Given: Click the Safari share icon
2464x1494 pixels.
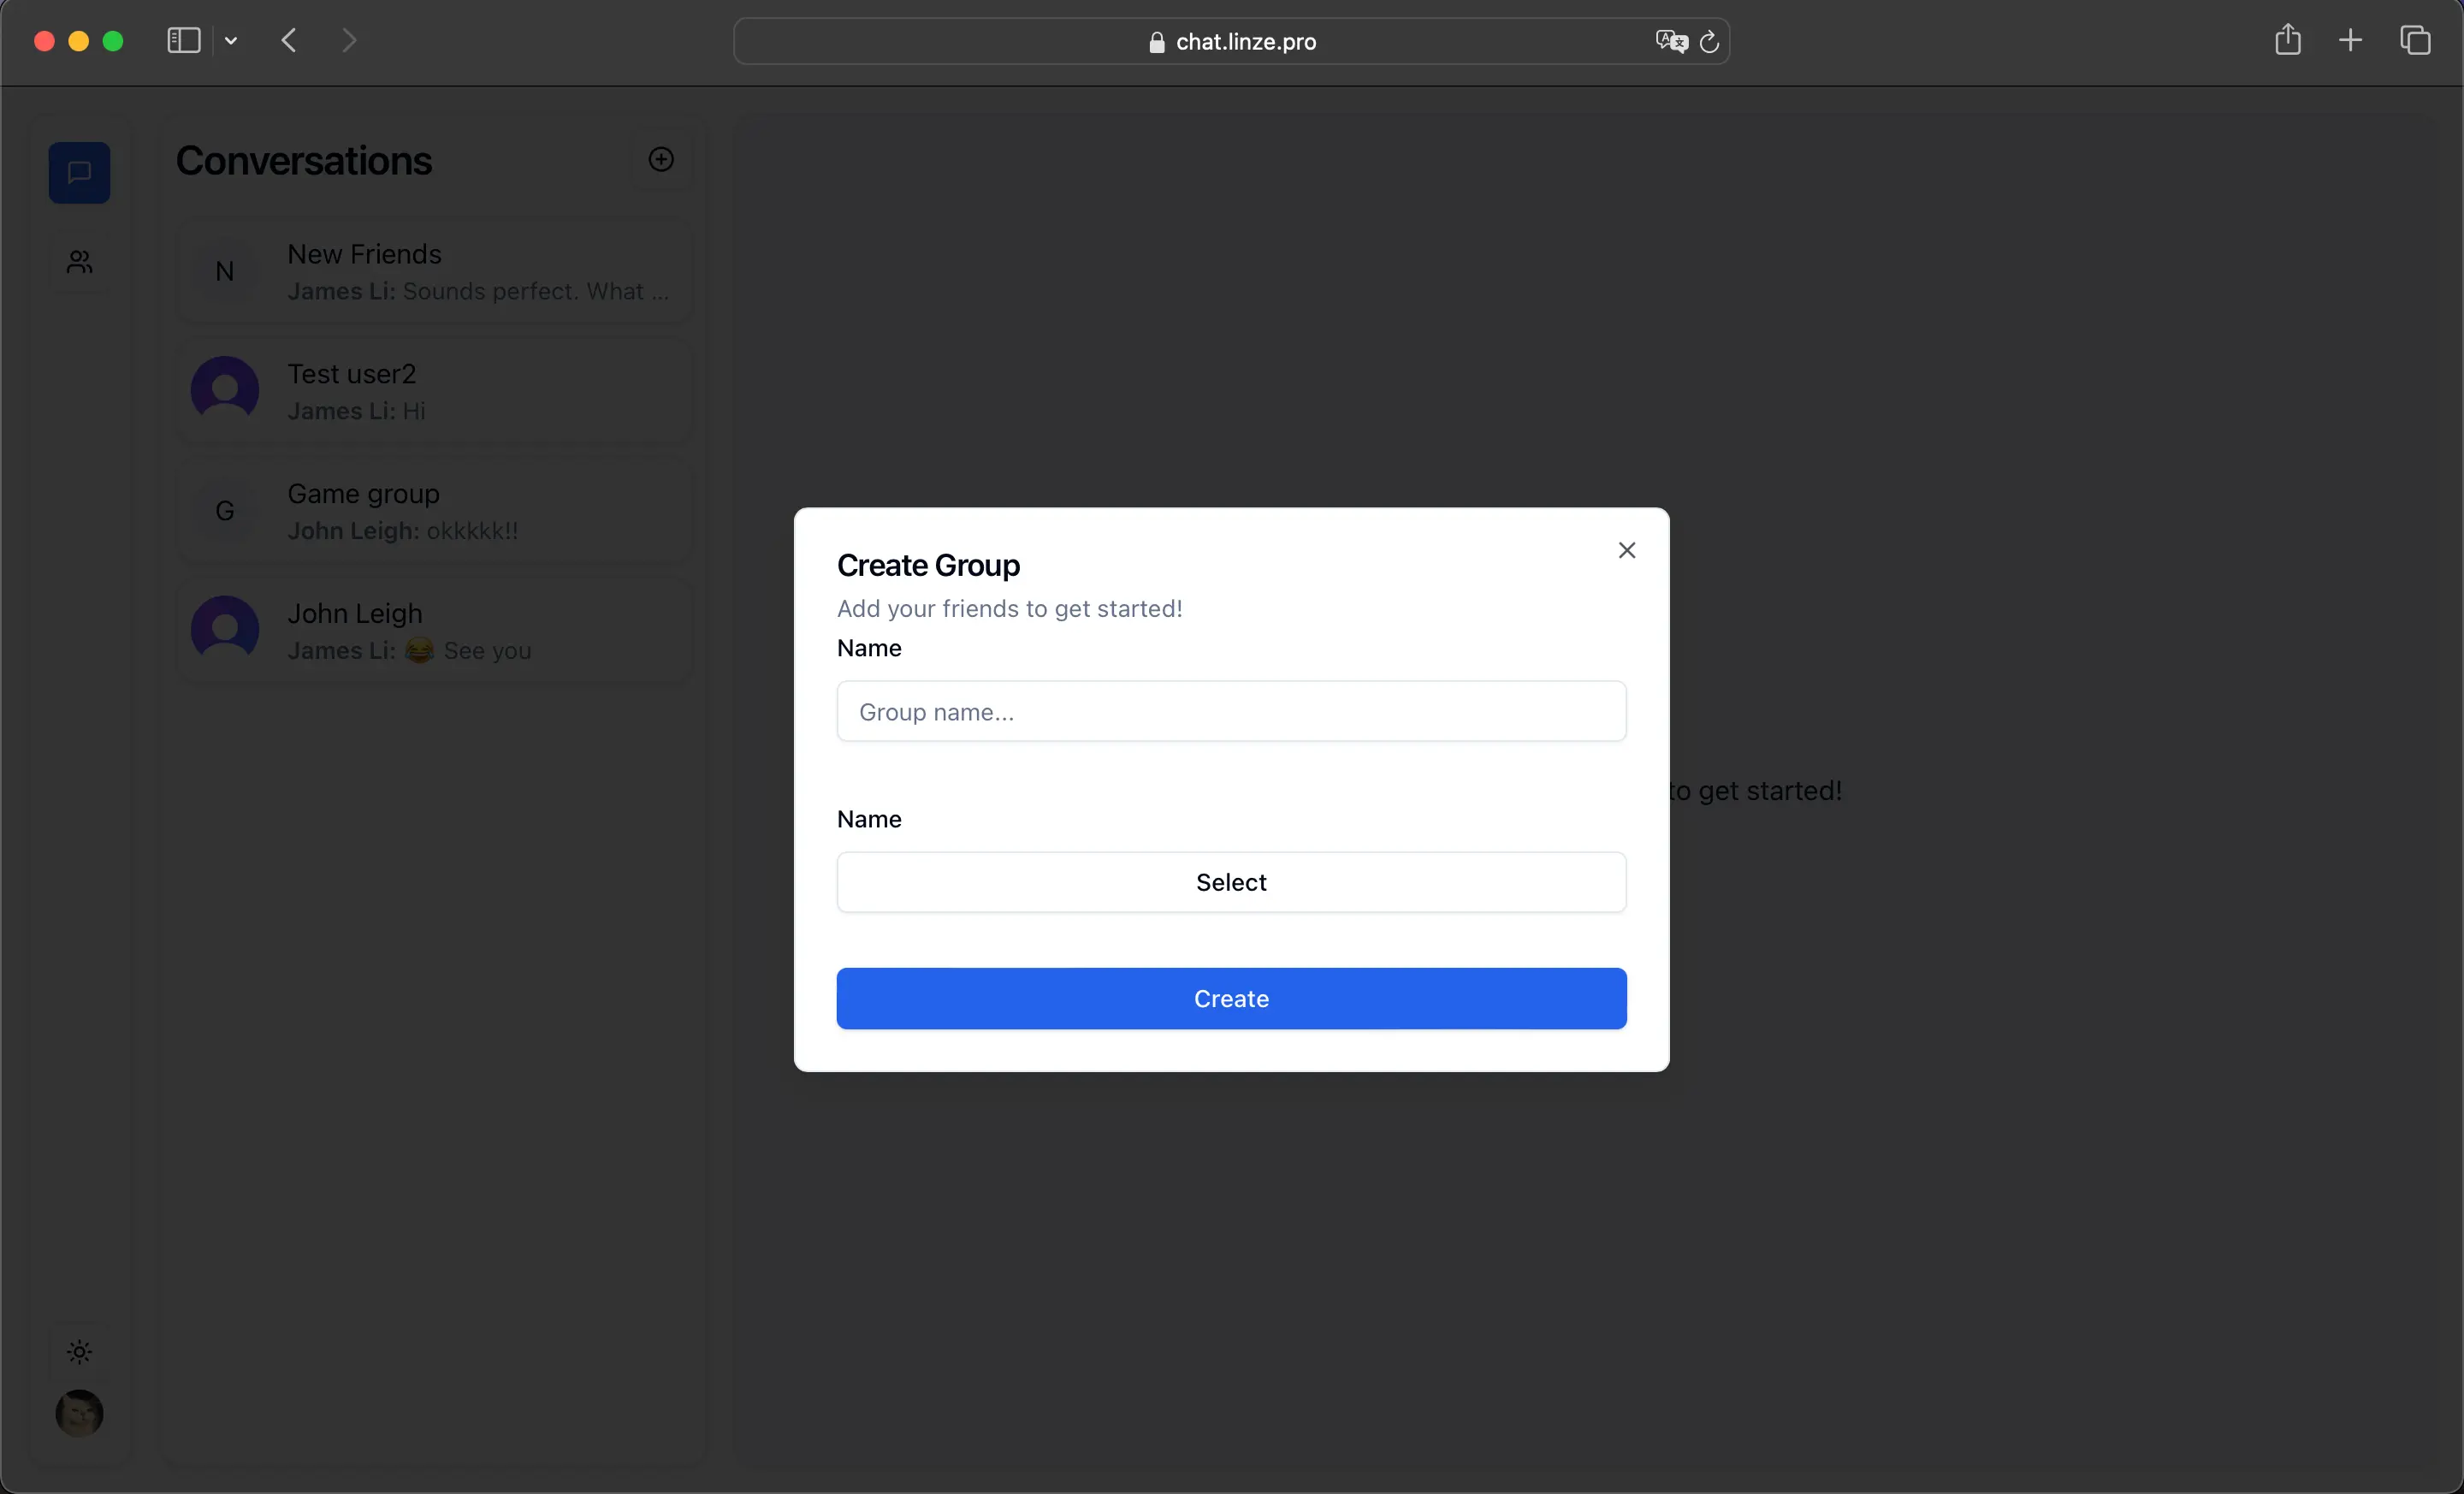Looking at the screenshot, I should point(2287,41).
